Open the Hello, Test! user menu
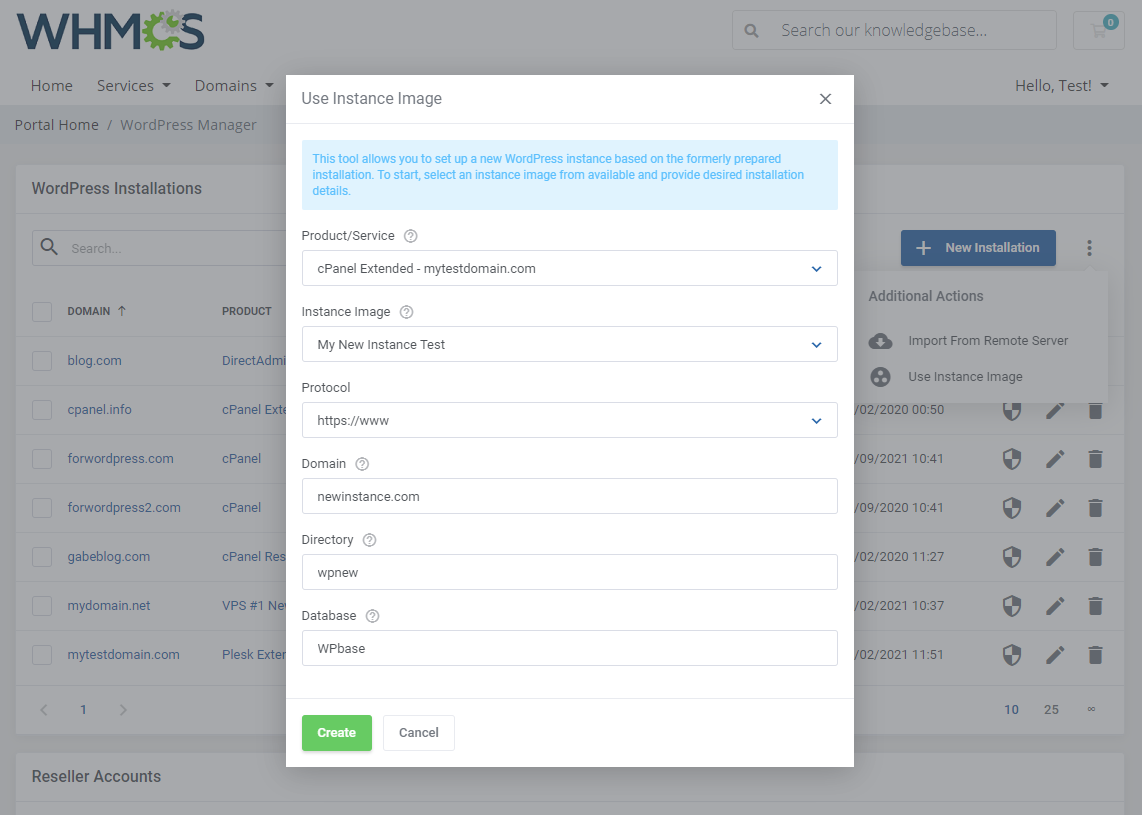 point(1062,86)
